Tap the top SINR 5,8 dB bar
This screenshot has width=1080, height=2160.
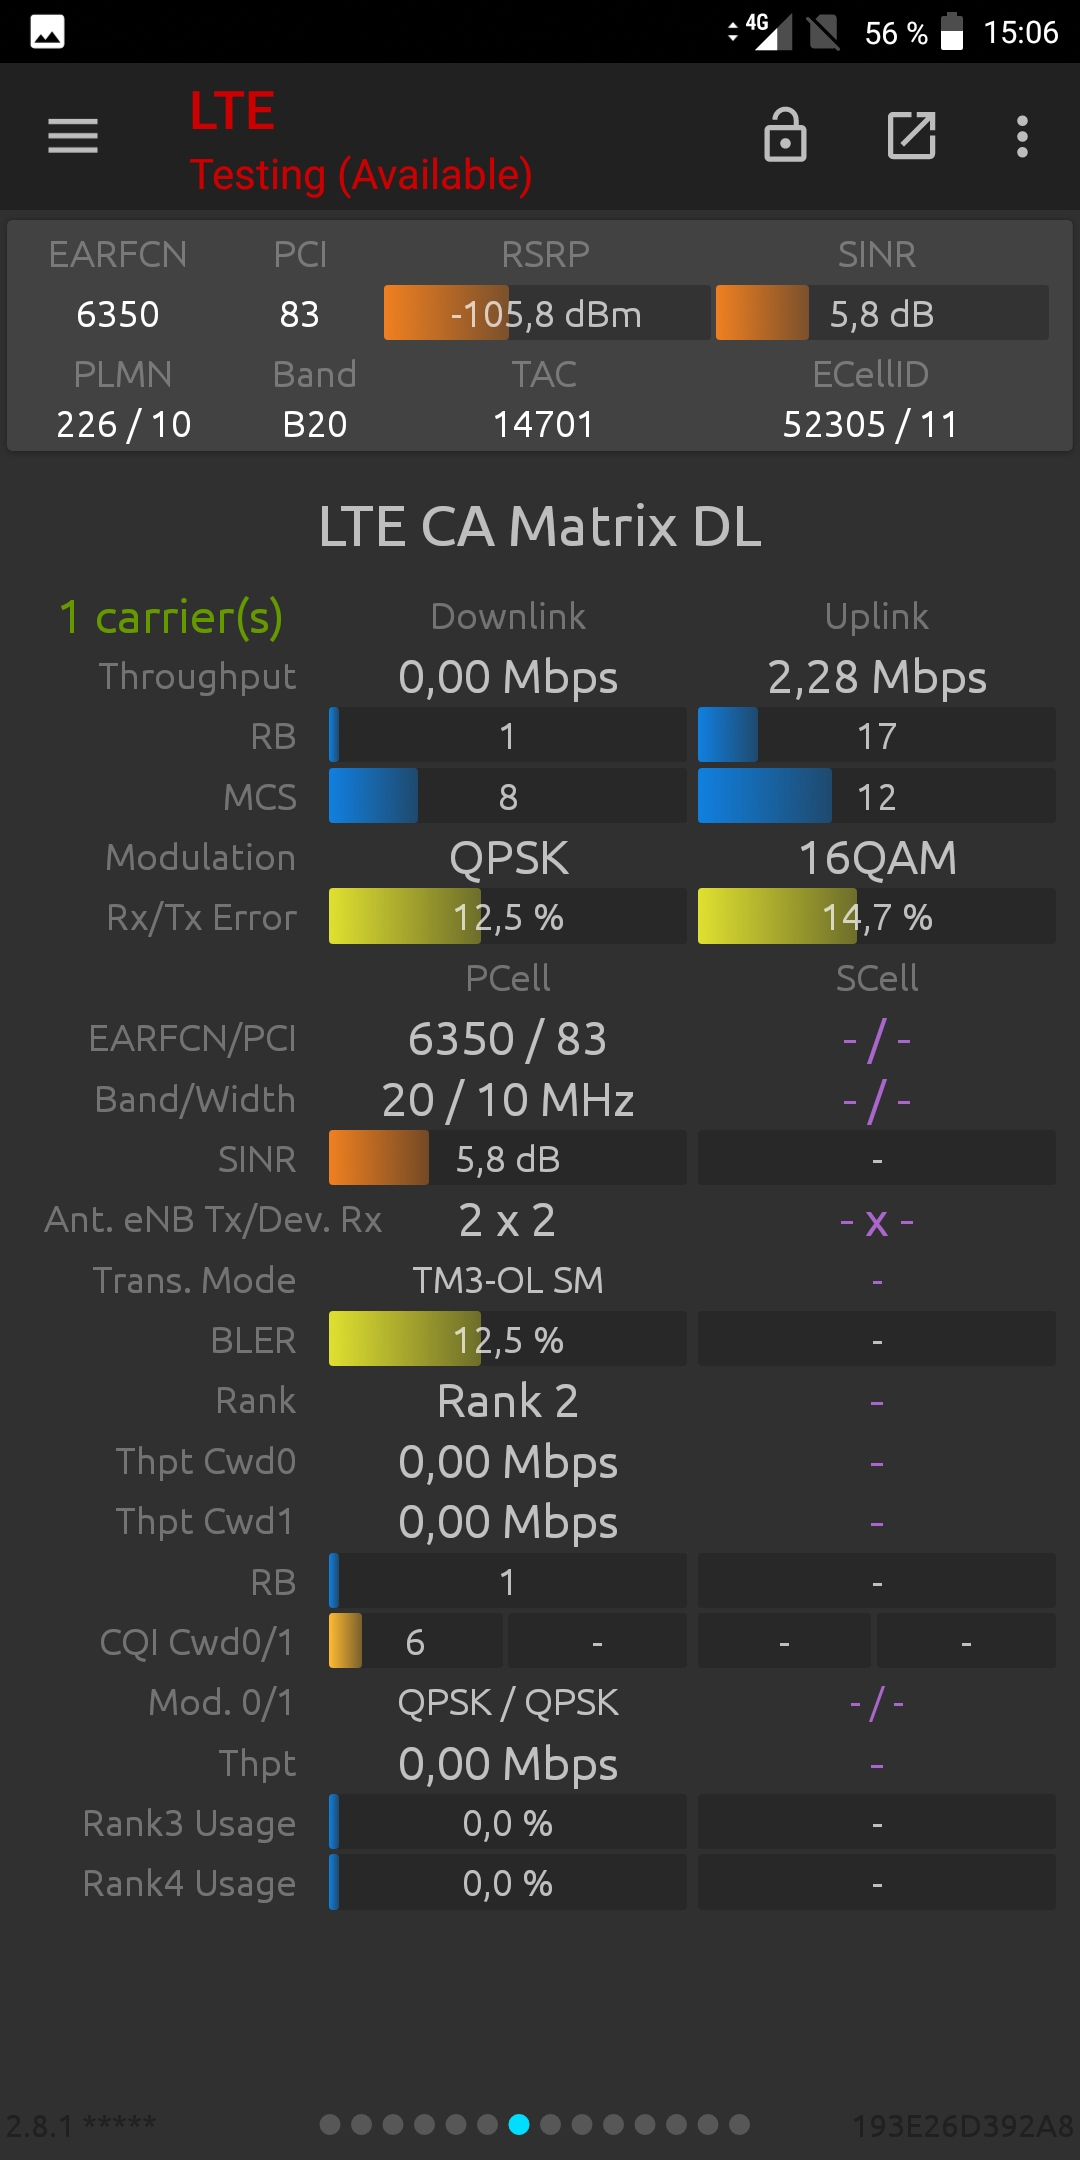pyautogui.click(x=882, y=313)
